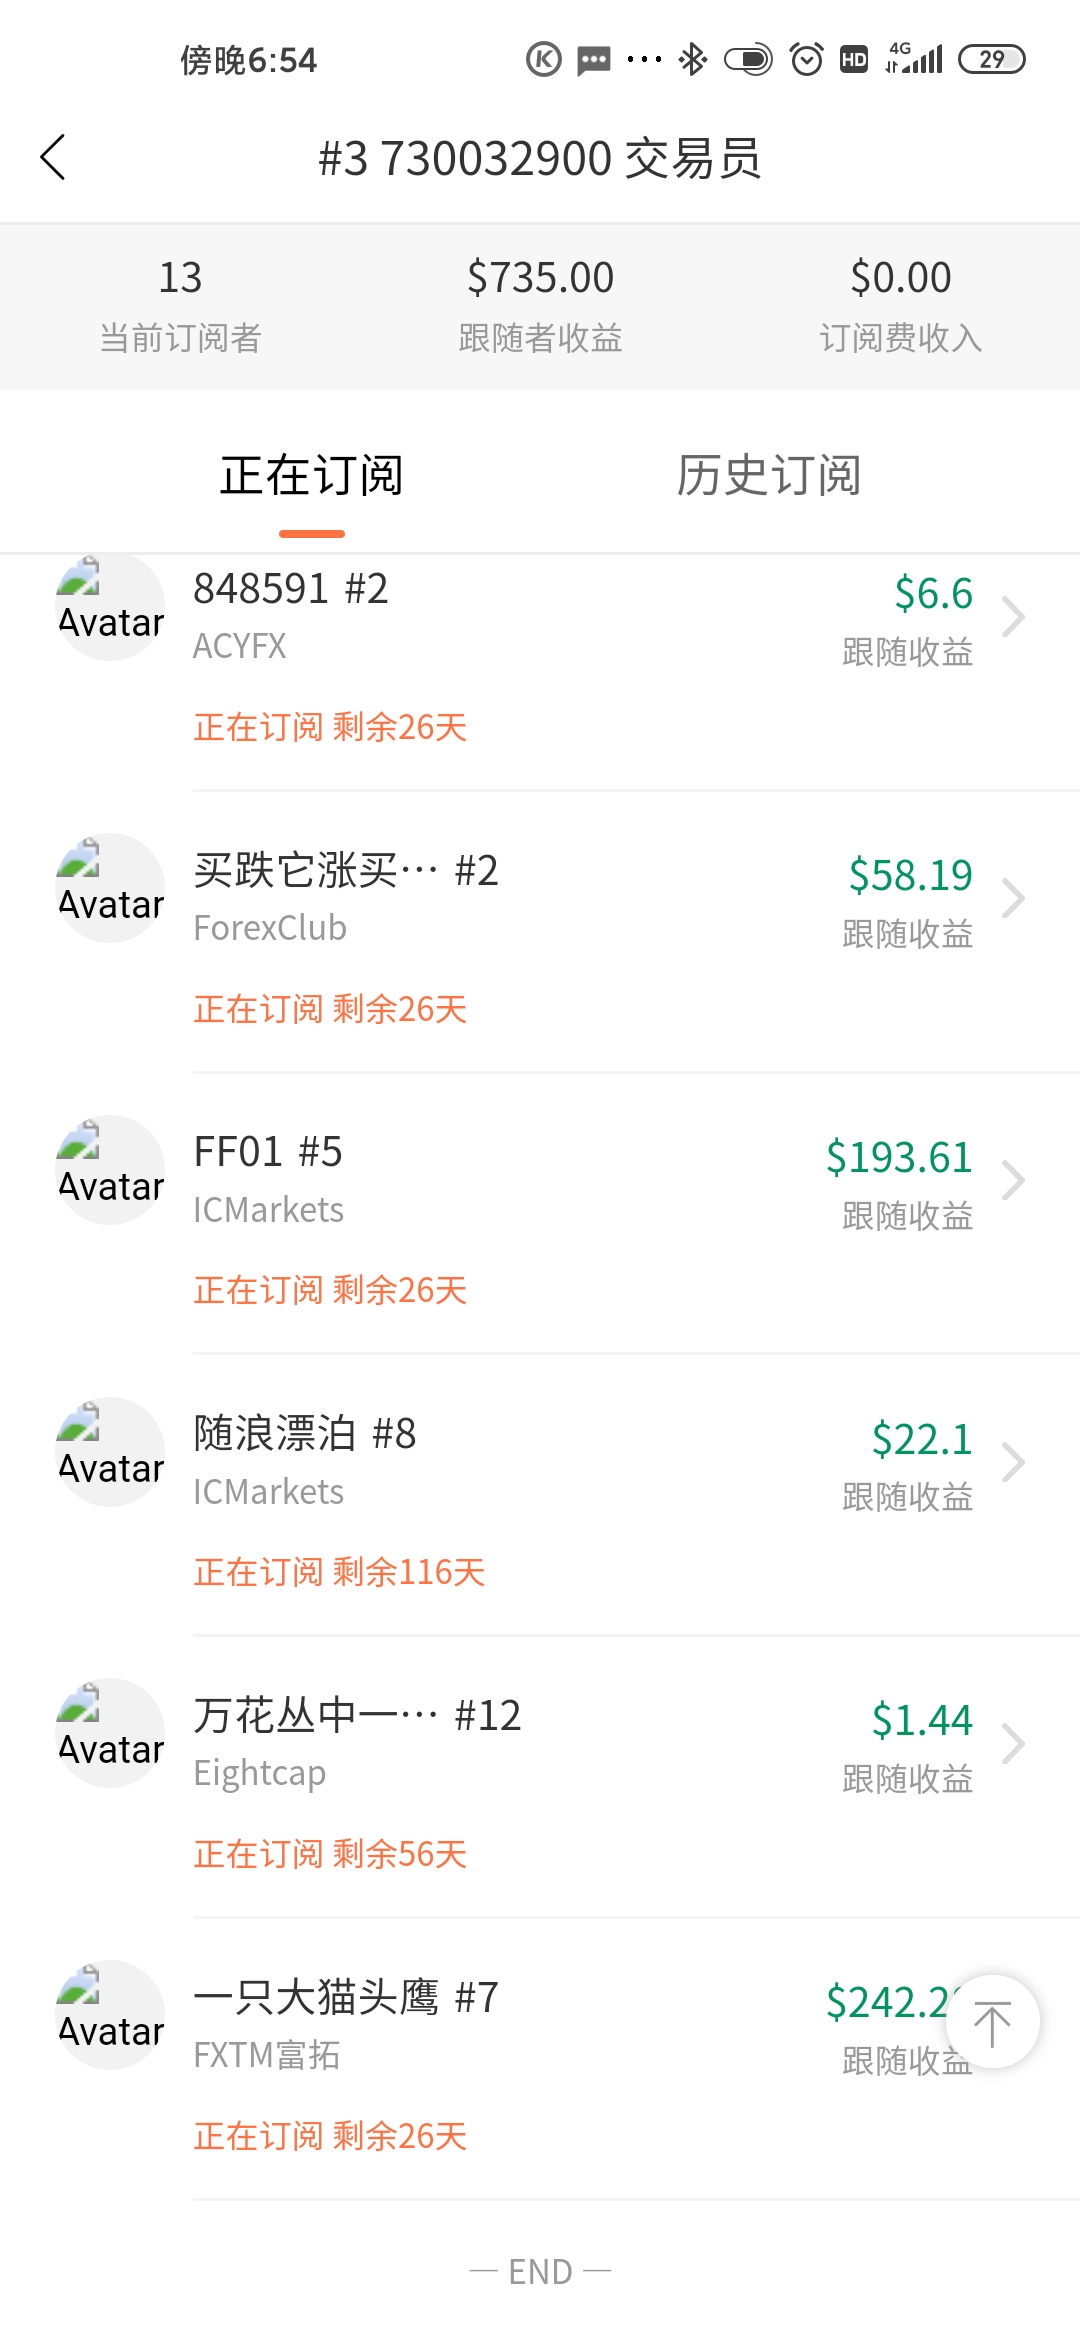The height and width of the screenshot is (2340, 1080).
Task: Expand 随浪漂泊 #8 row chevron
Action: coord(1013,1462)
